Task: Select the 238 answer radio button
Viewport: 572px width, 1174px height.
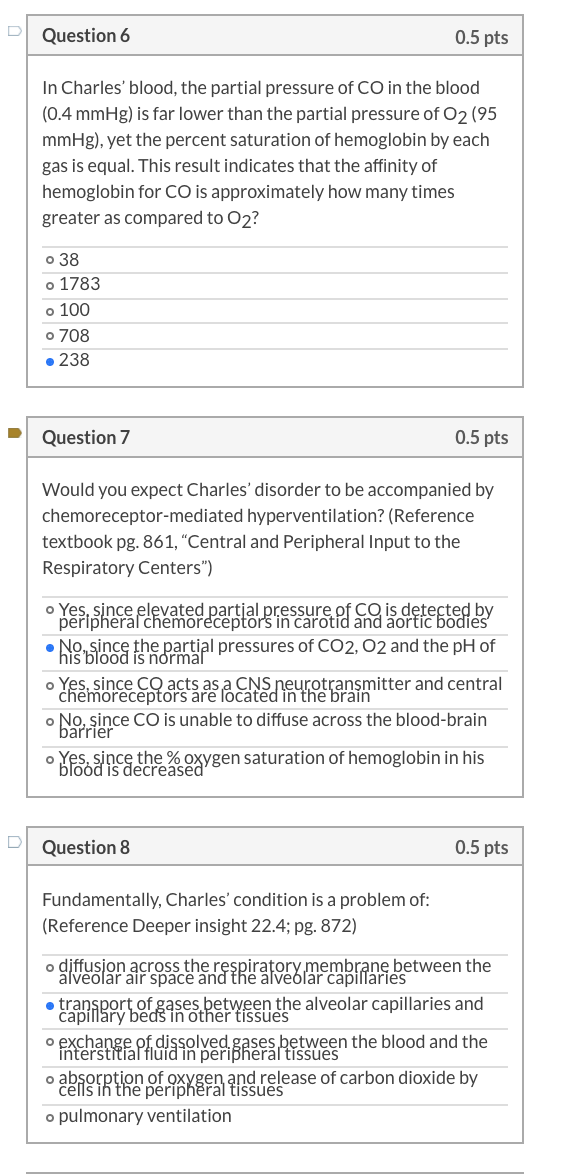Action: coord(49,361)
